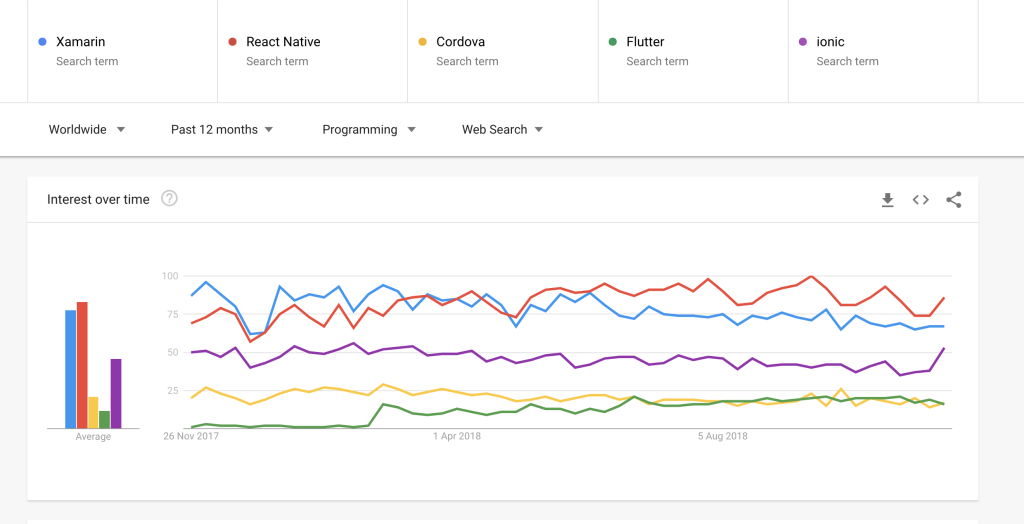The height and width of the screenshot is (524, 1024).
Task: Change the Web Search type dropdown
Action: [x=502, y=130]
